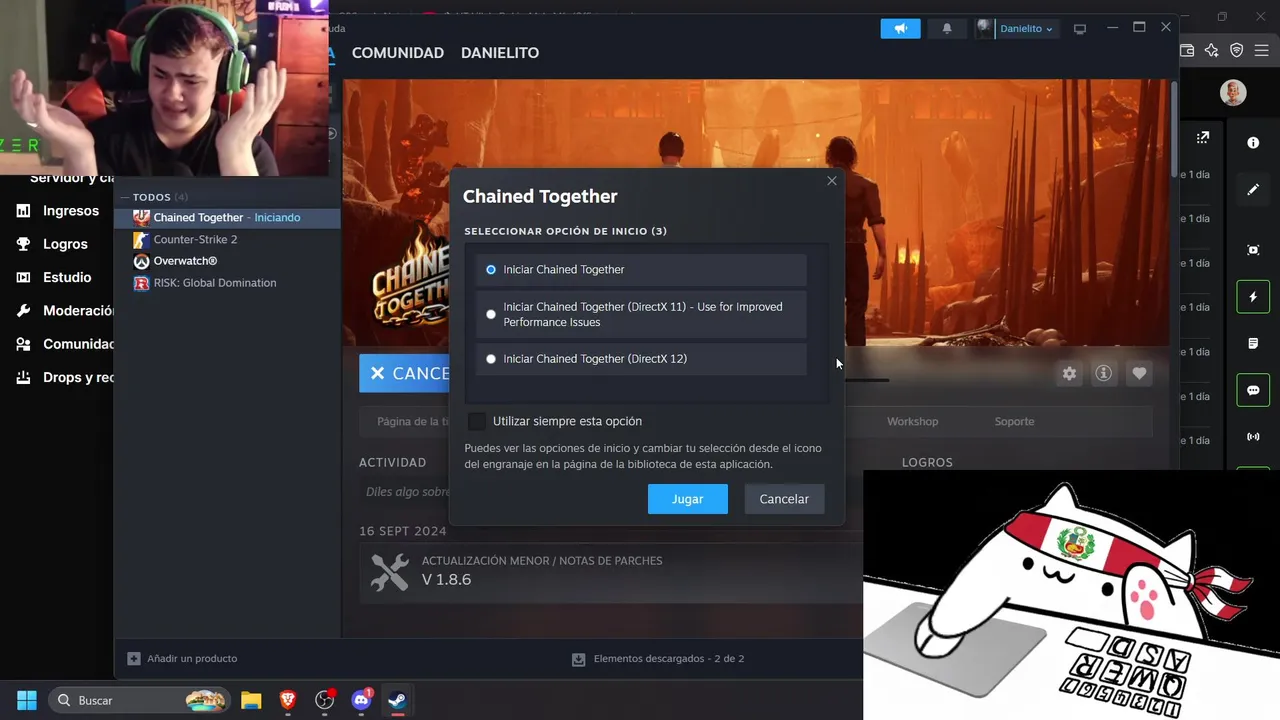Open the browser wallet icon
The width and height of the screenshot is (1280, 720).
point(1188,50)
